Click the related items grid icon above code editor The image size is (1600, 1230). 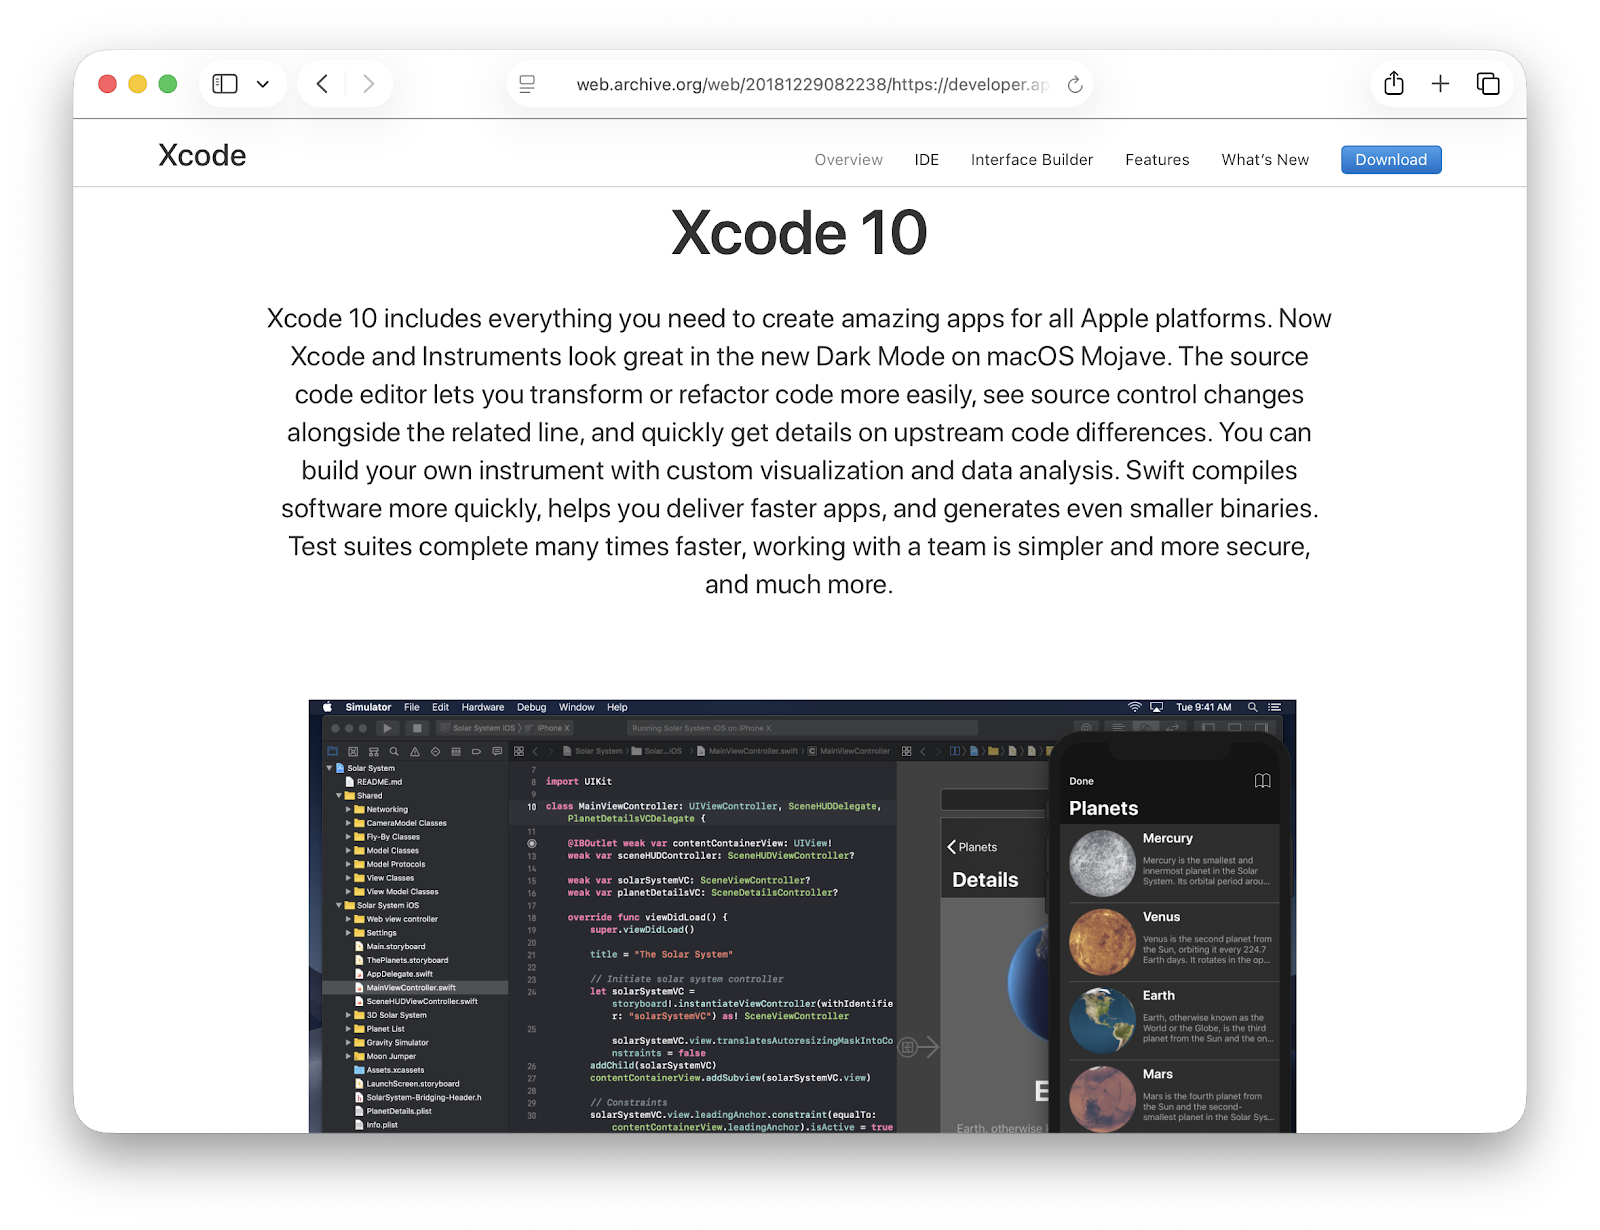(x=519, y=751)
